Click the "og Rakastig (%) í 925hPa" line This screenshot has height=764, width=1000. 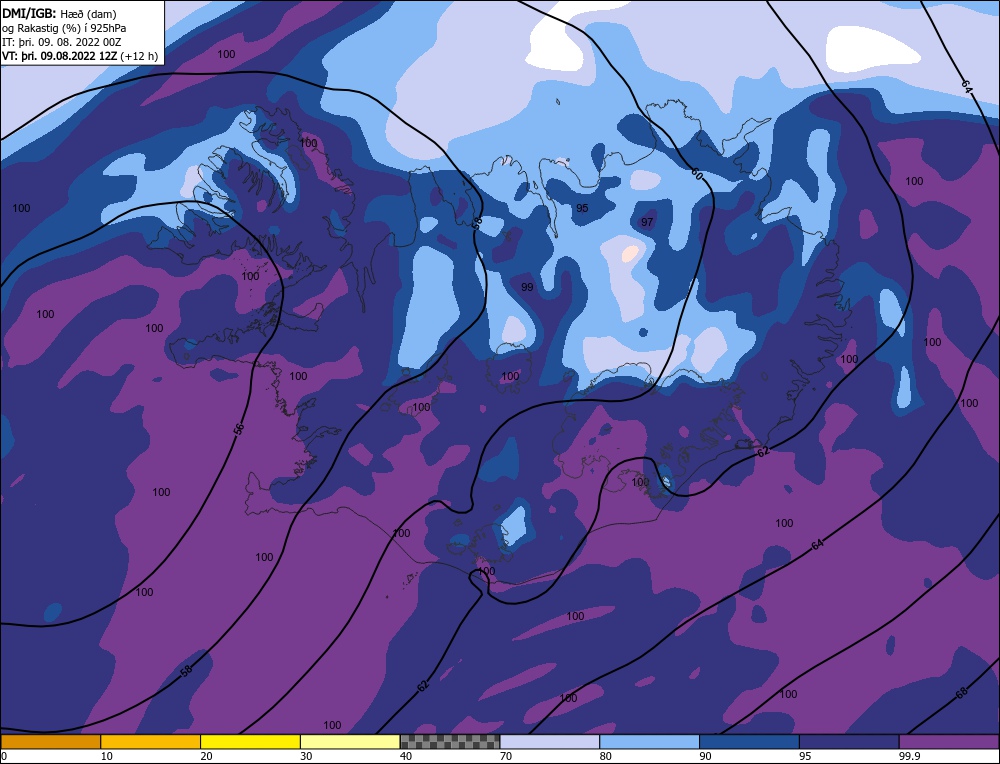[64, 28]
